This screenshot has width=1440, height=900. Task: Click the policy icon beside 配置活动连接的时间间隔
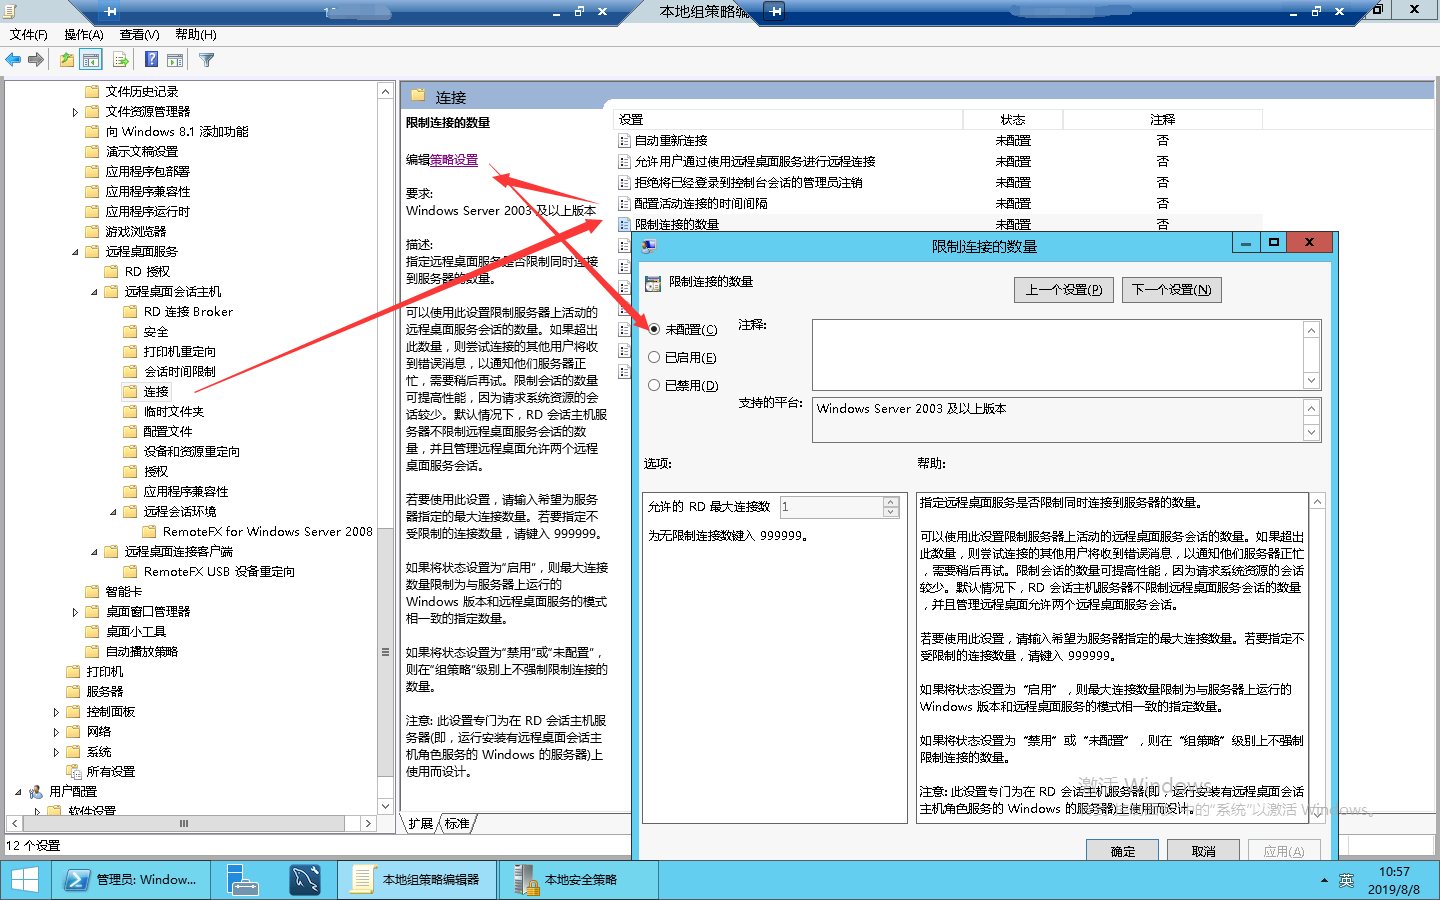624,203
